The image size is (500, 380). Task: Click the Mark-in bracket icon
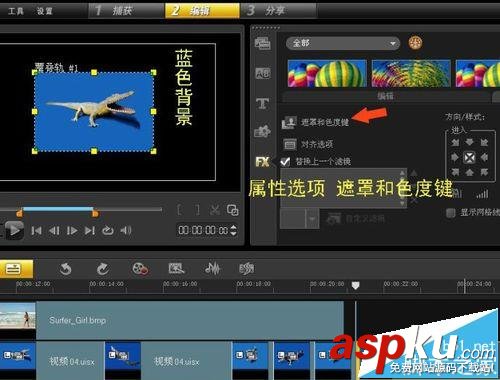[x=179, y=210]
